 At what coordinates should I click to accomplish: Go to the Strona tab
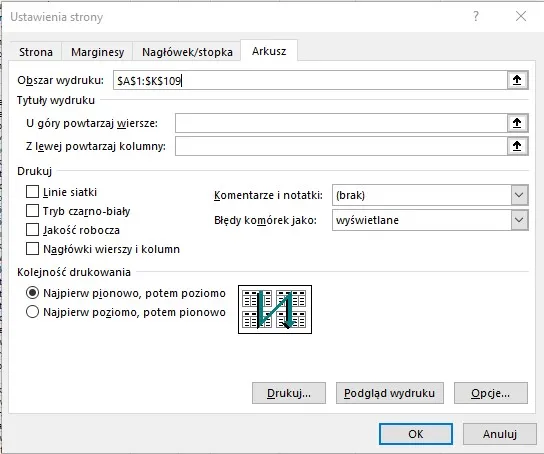coord(36,52)
